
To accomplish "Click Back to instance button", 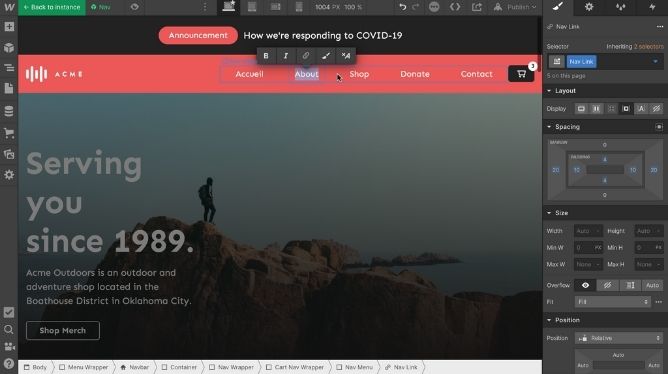I will (52, 7).
